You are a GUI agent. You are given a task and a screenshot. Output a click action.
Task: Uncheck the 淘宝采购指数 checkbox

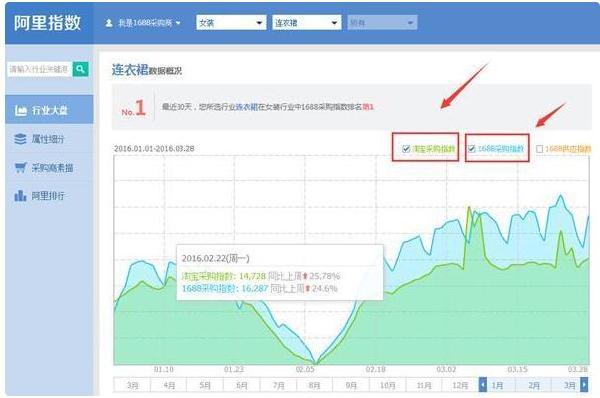406,149
